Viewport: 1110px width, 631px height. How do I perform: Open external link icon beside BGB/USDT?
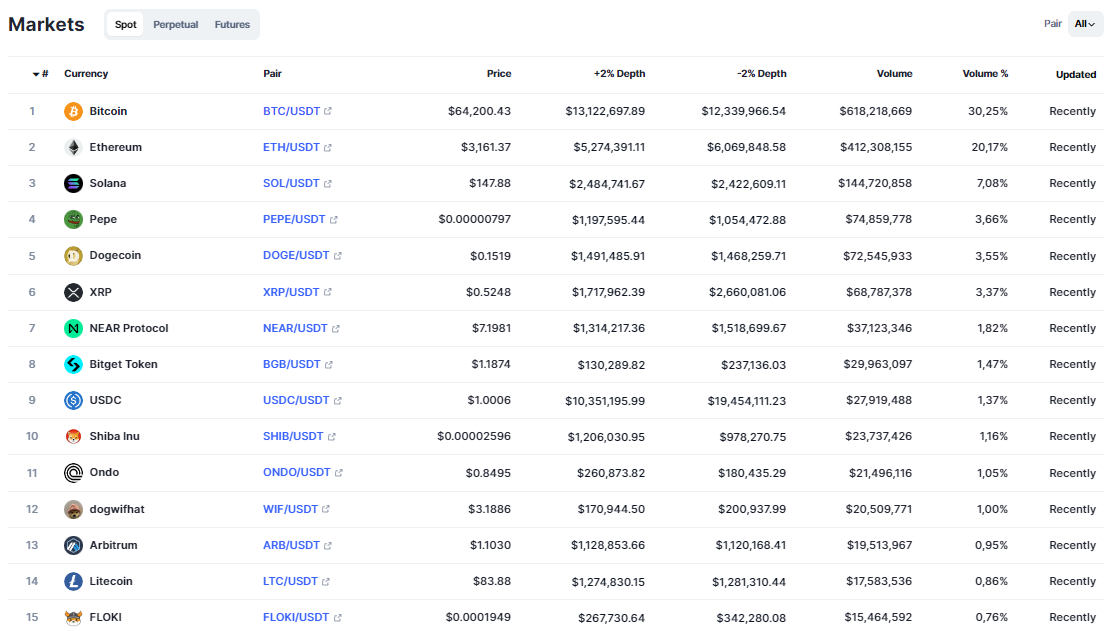pyautogui.click(x=328, y=365)
